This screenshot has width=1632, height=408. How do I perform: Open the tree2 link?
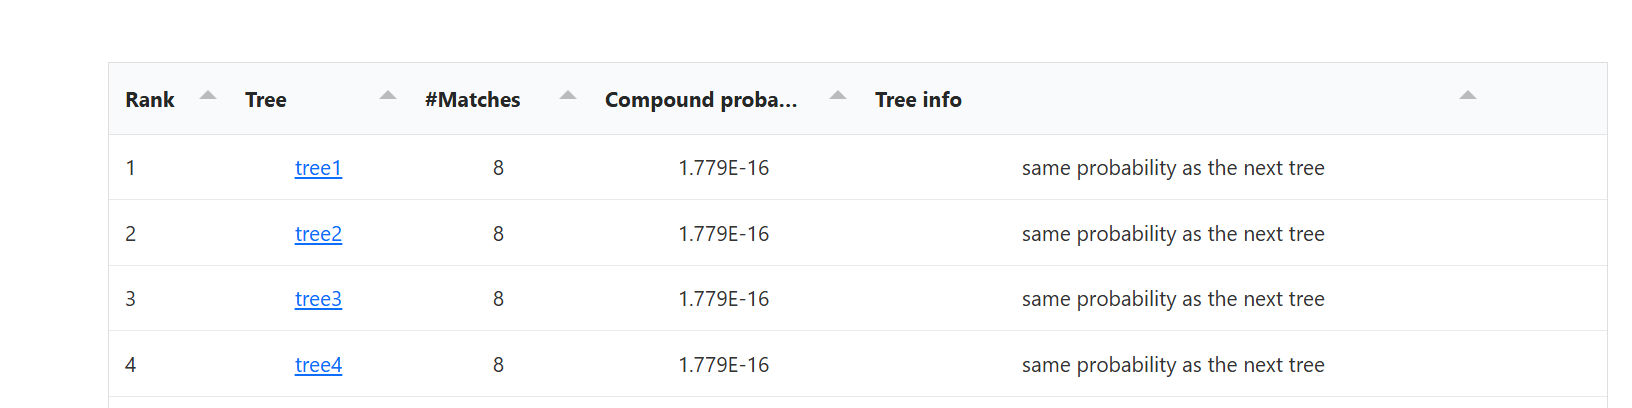pyautogui.click(x=318, y=234)
